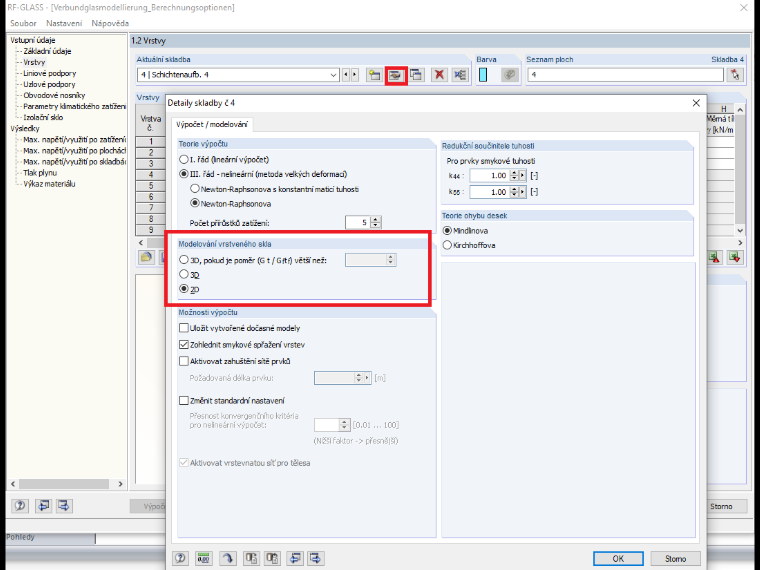Create a new composition icon

pyautogui.click(x=374, y=75)
